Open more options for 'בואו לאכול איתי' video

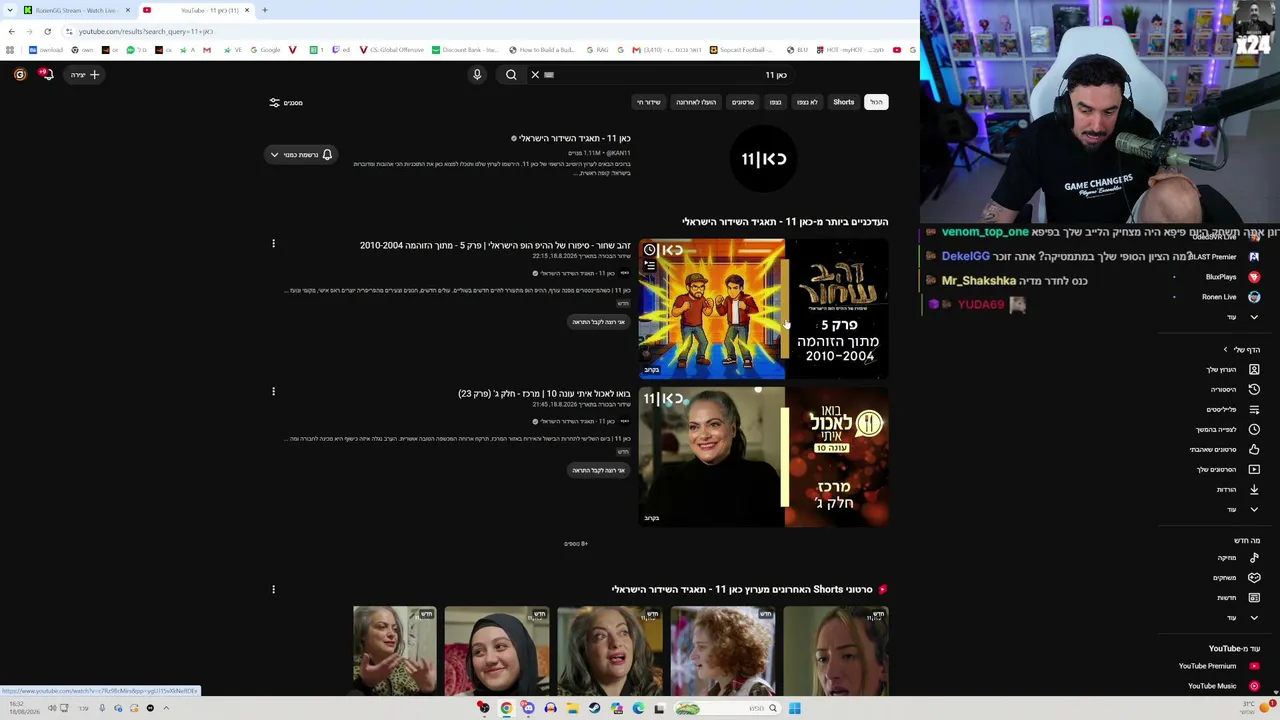(x=273, y=391)
